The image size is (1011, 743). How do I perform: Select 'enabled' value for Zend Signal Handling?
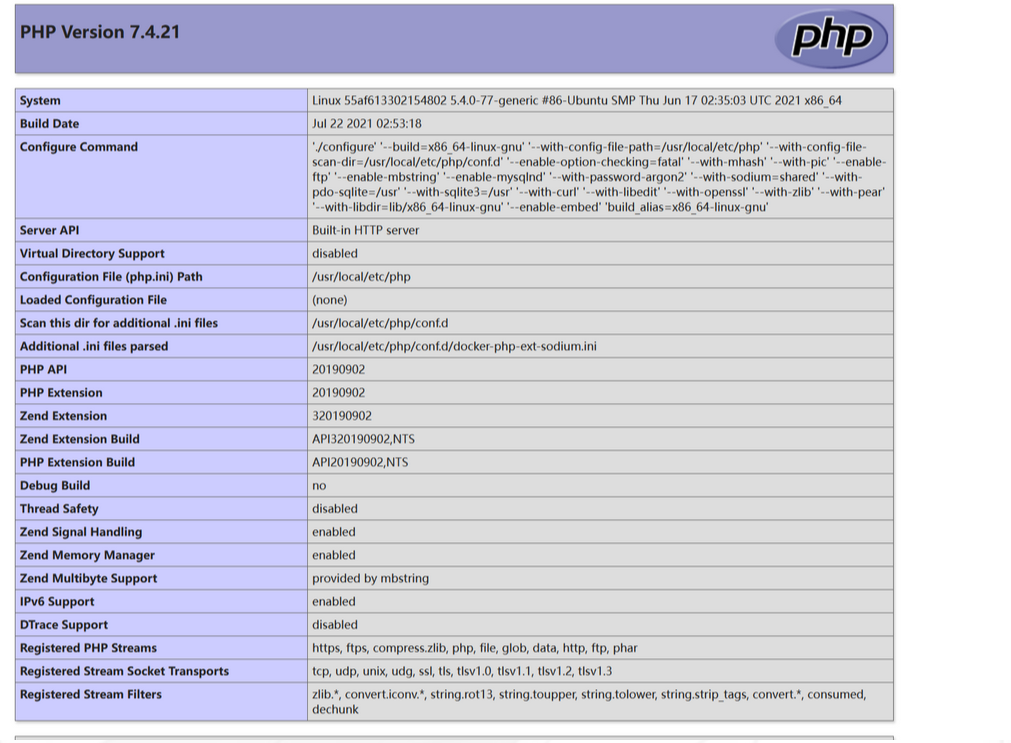coord(333,532)
